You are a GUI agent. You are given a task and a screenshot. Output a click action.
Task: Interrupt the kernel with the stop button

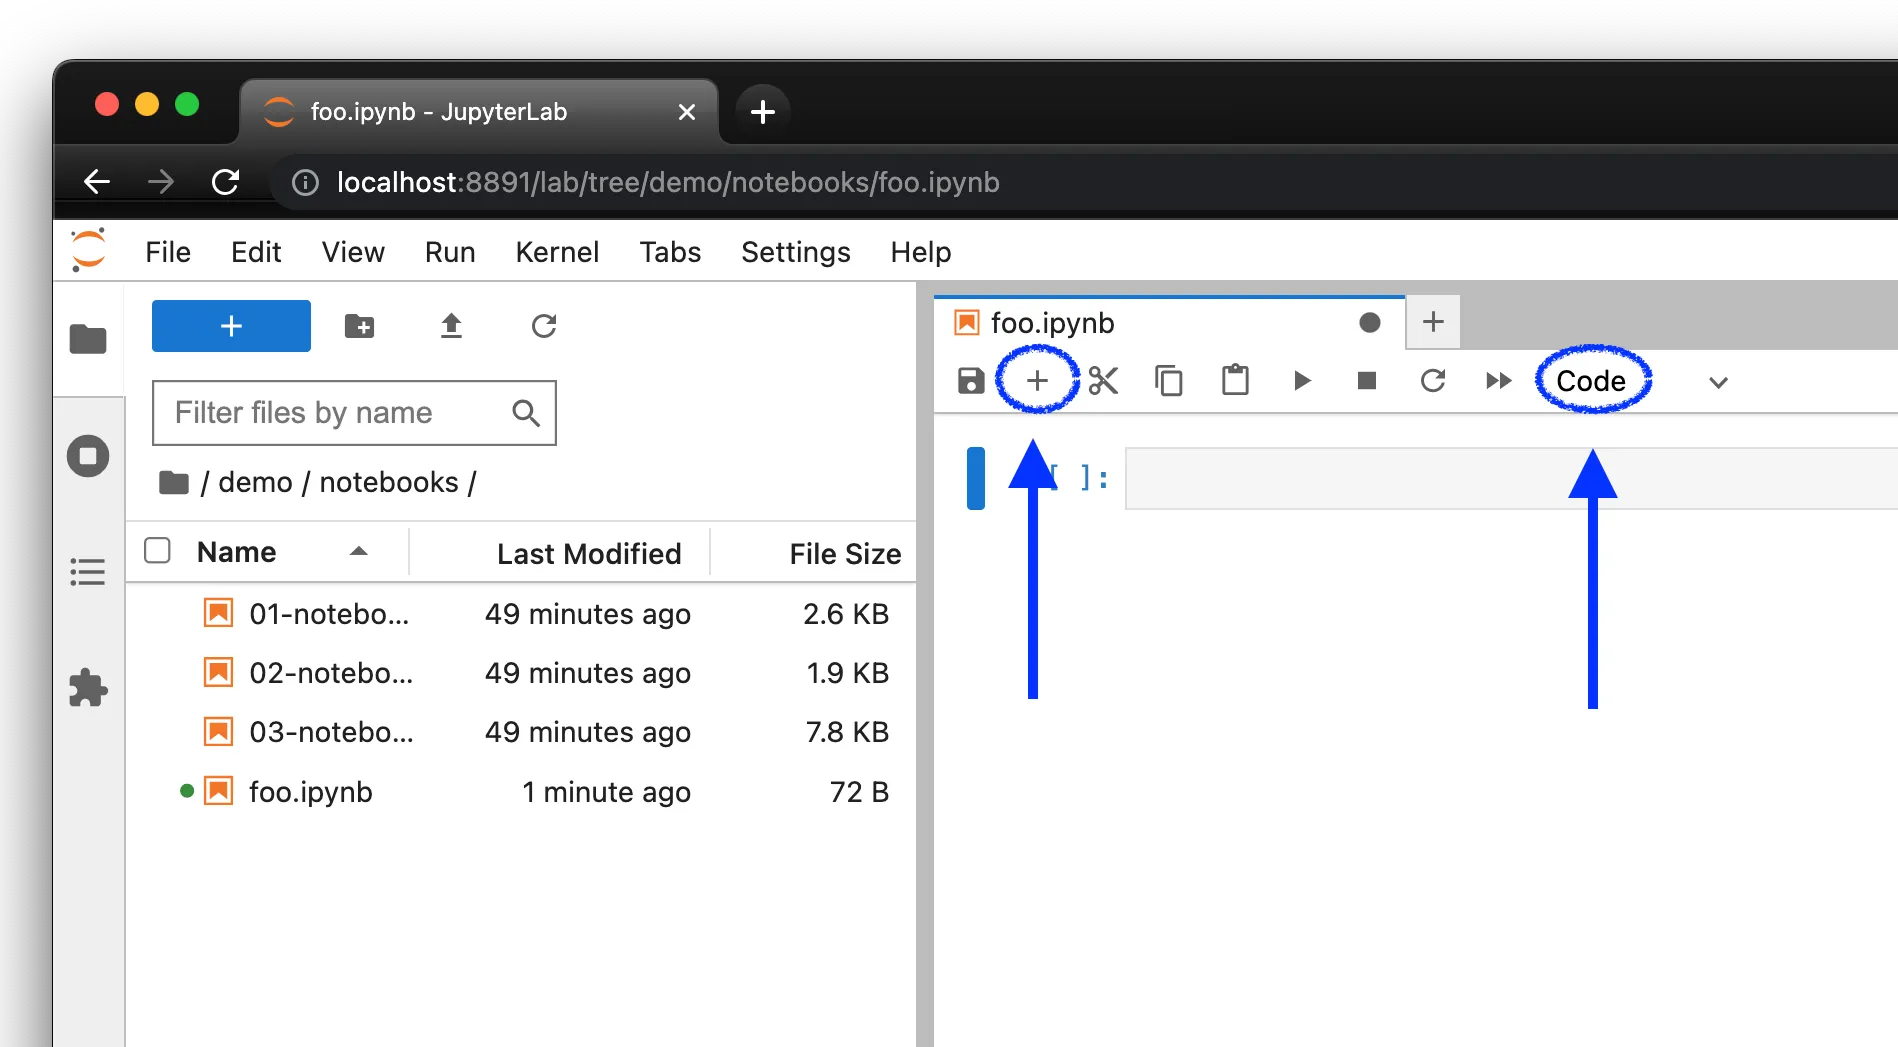click(1367, 381)
